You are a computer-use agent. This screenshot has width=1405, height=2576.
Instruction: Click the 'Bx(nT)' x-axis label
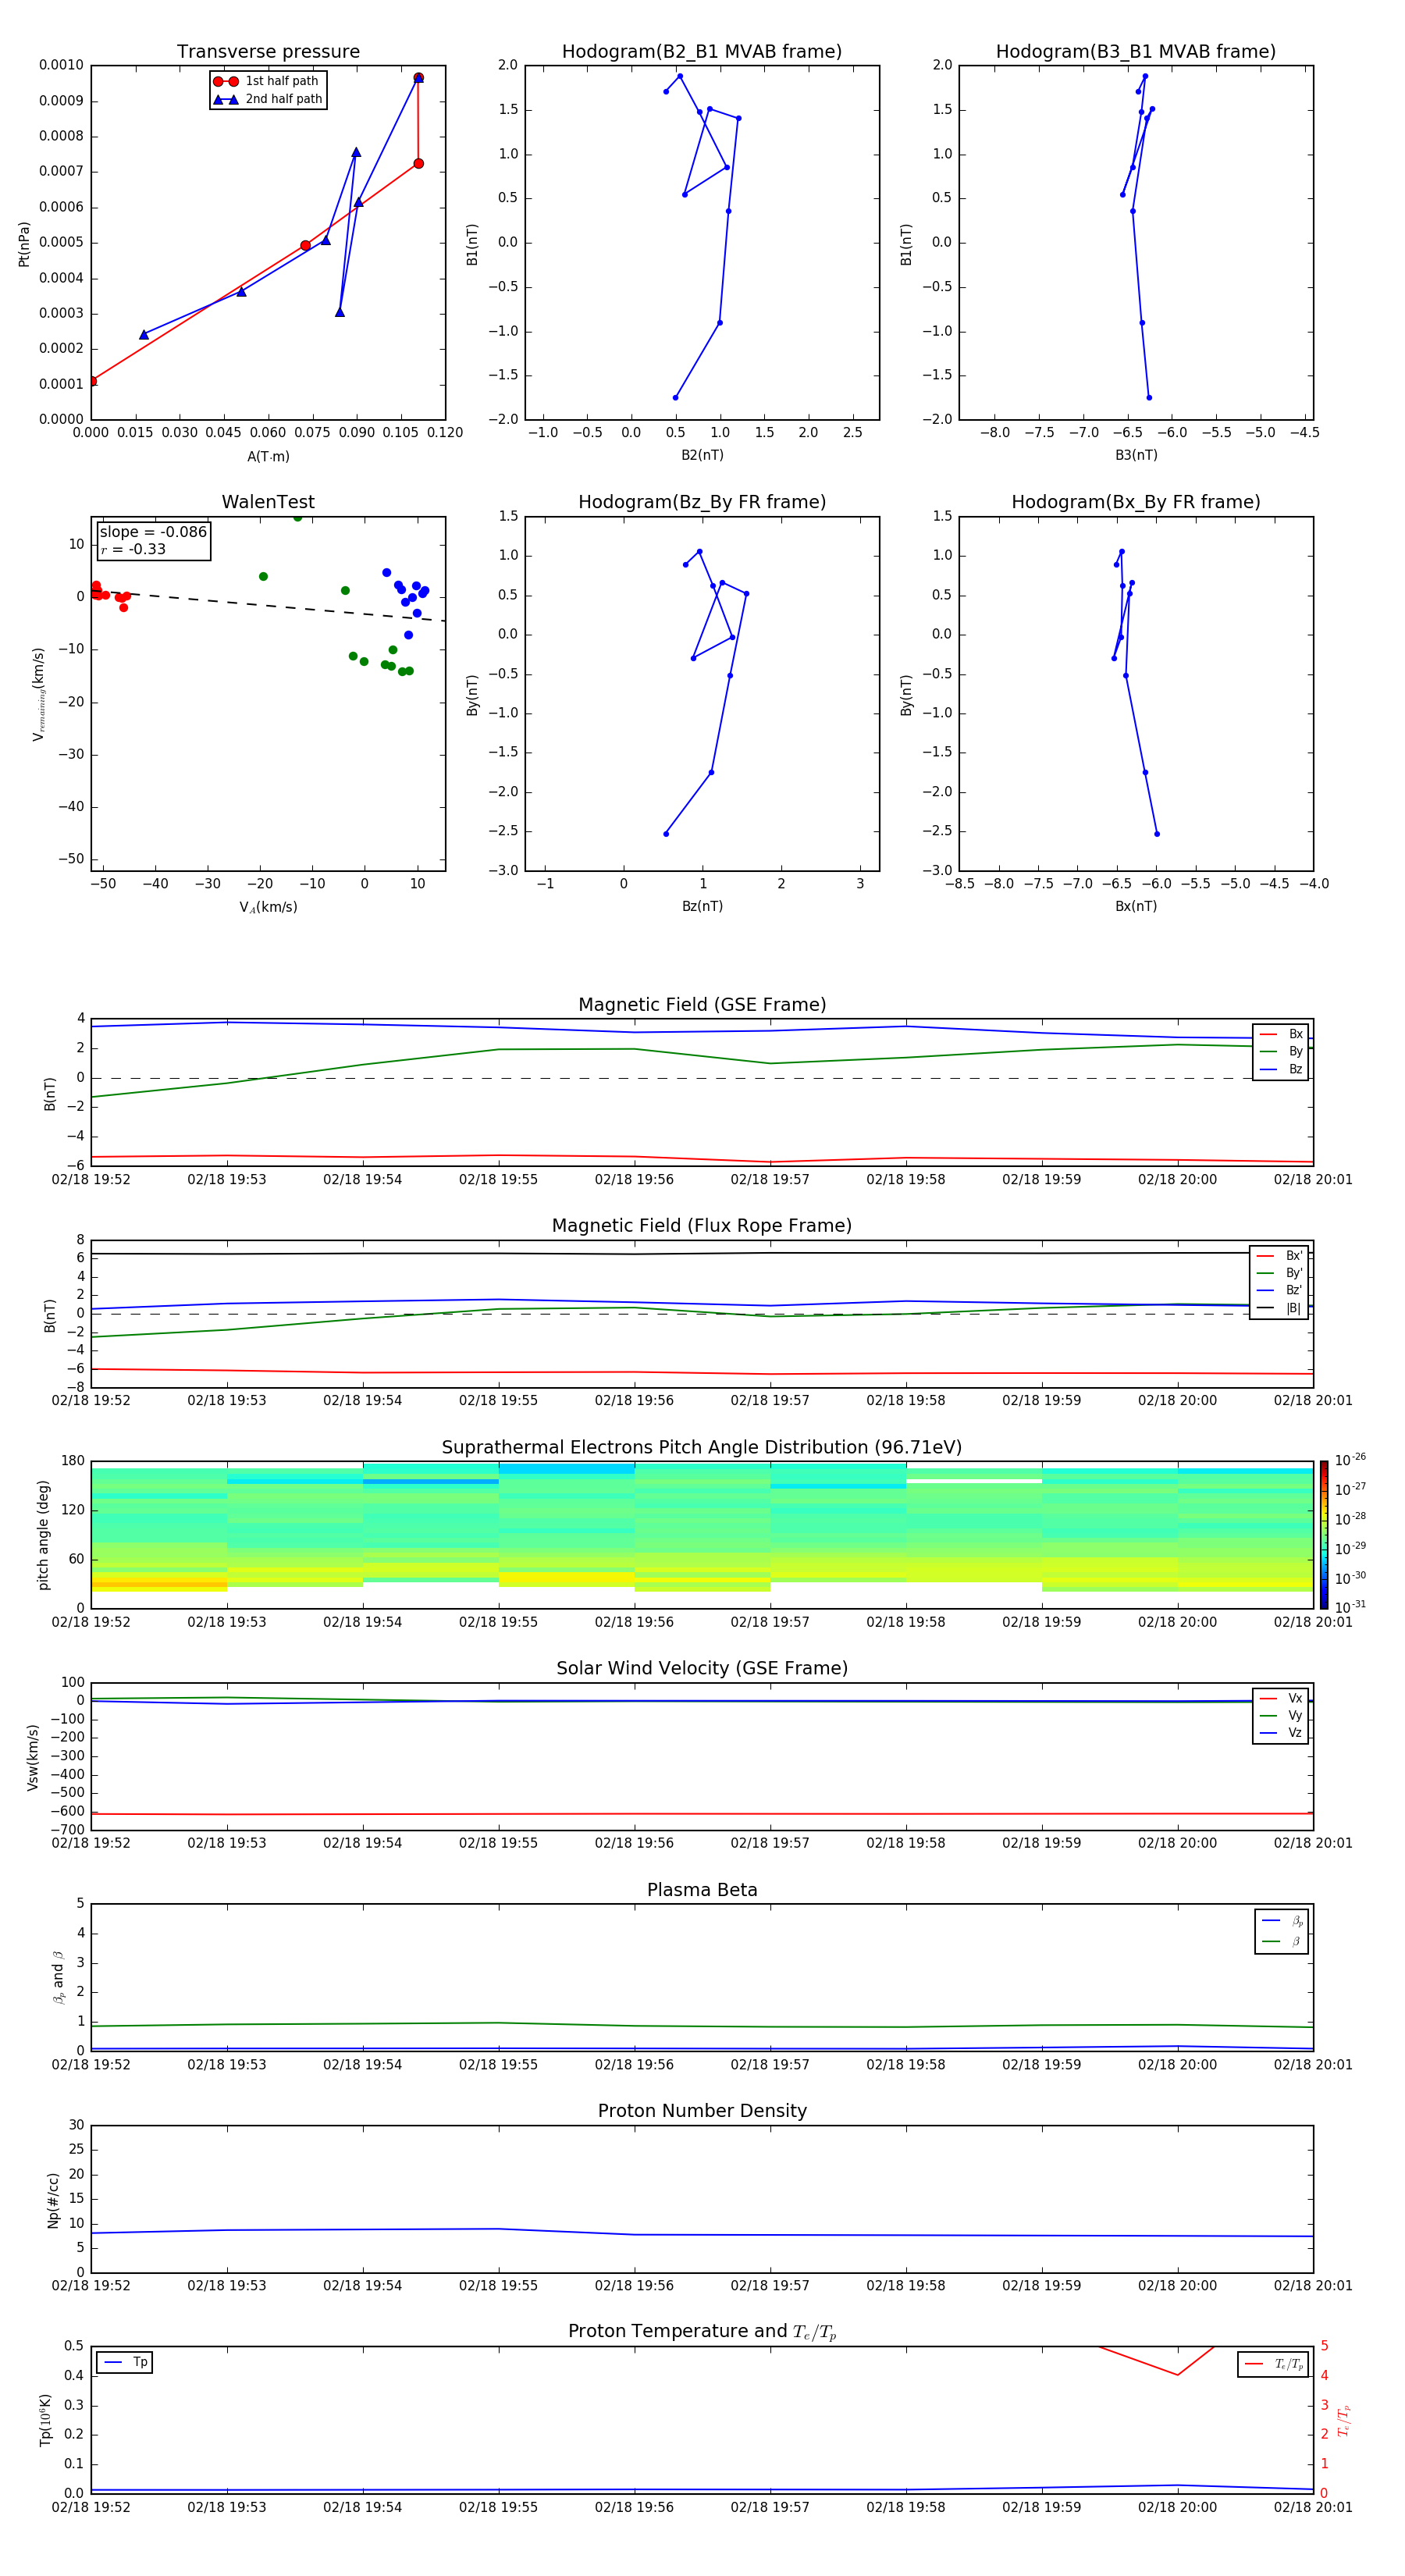[1136, 906]
